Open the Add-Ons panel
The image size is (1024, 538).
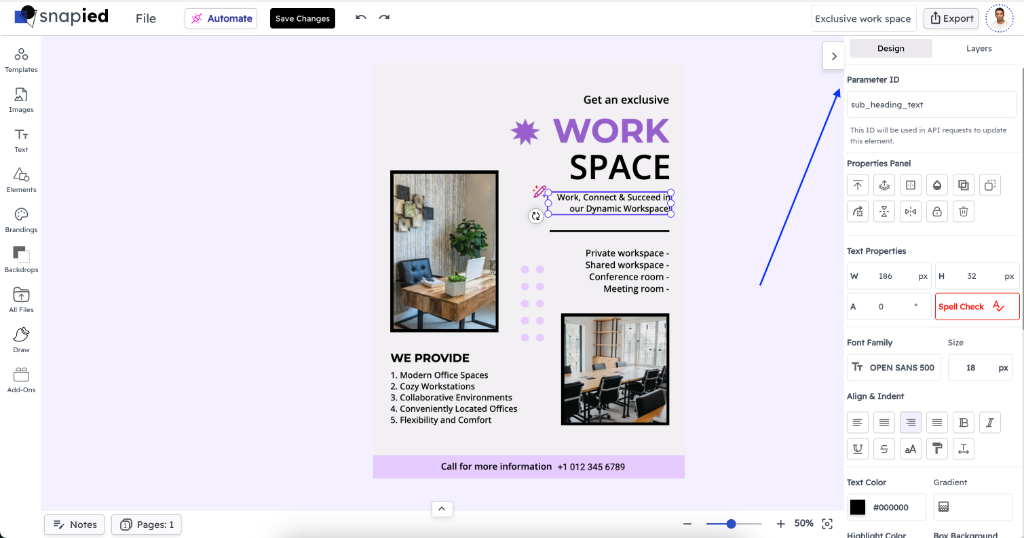[x=21, y=379]
